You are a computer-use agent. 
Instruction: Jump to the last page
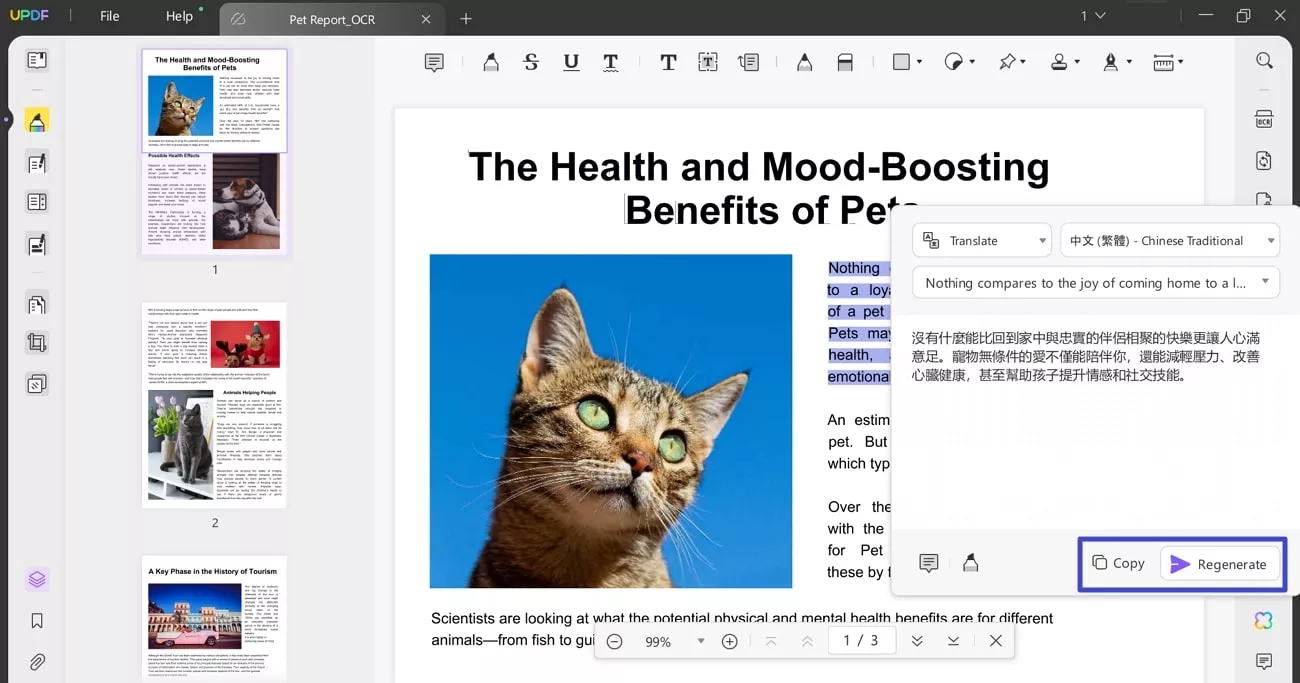[954, 641]
